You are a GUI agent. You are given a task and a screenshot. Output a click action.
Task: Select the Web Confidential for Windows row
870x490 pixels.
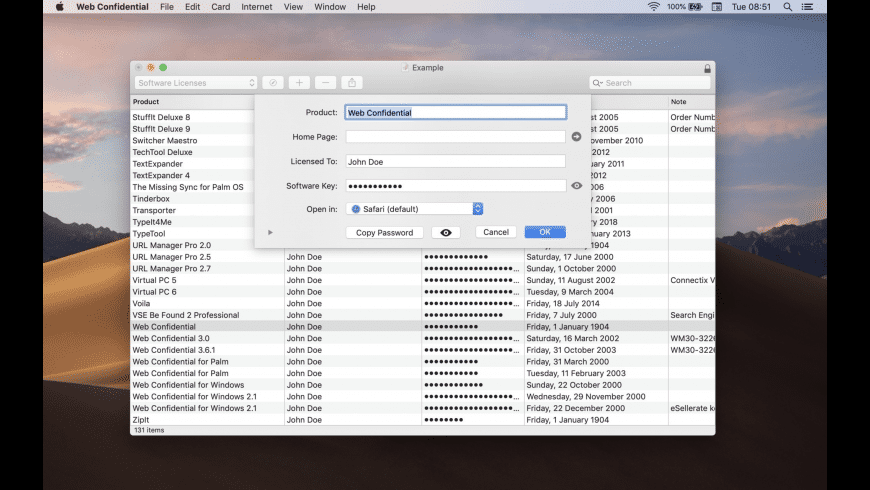pyautogui.click(x=423, y=385)
